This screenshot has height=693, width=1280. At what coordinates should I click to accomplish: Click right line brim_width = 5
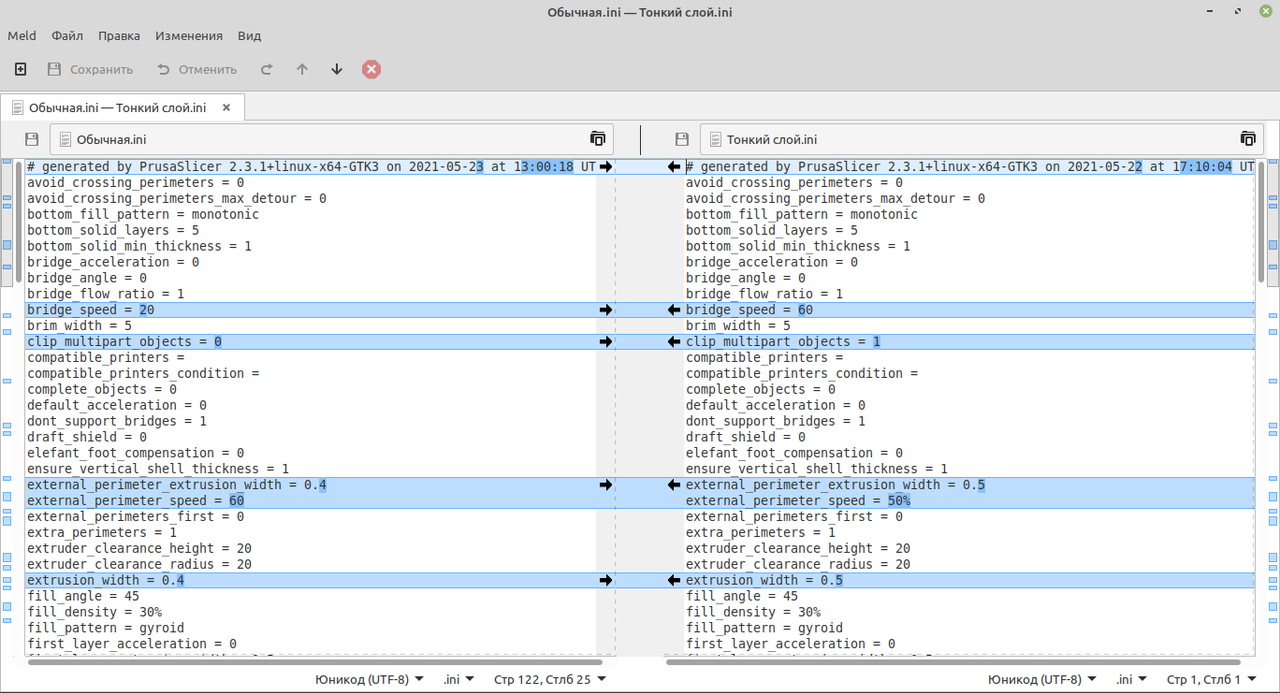click(x=738, y=326)
